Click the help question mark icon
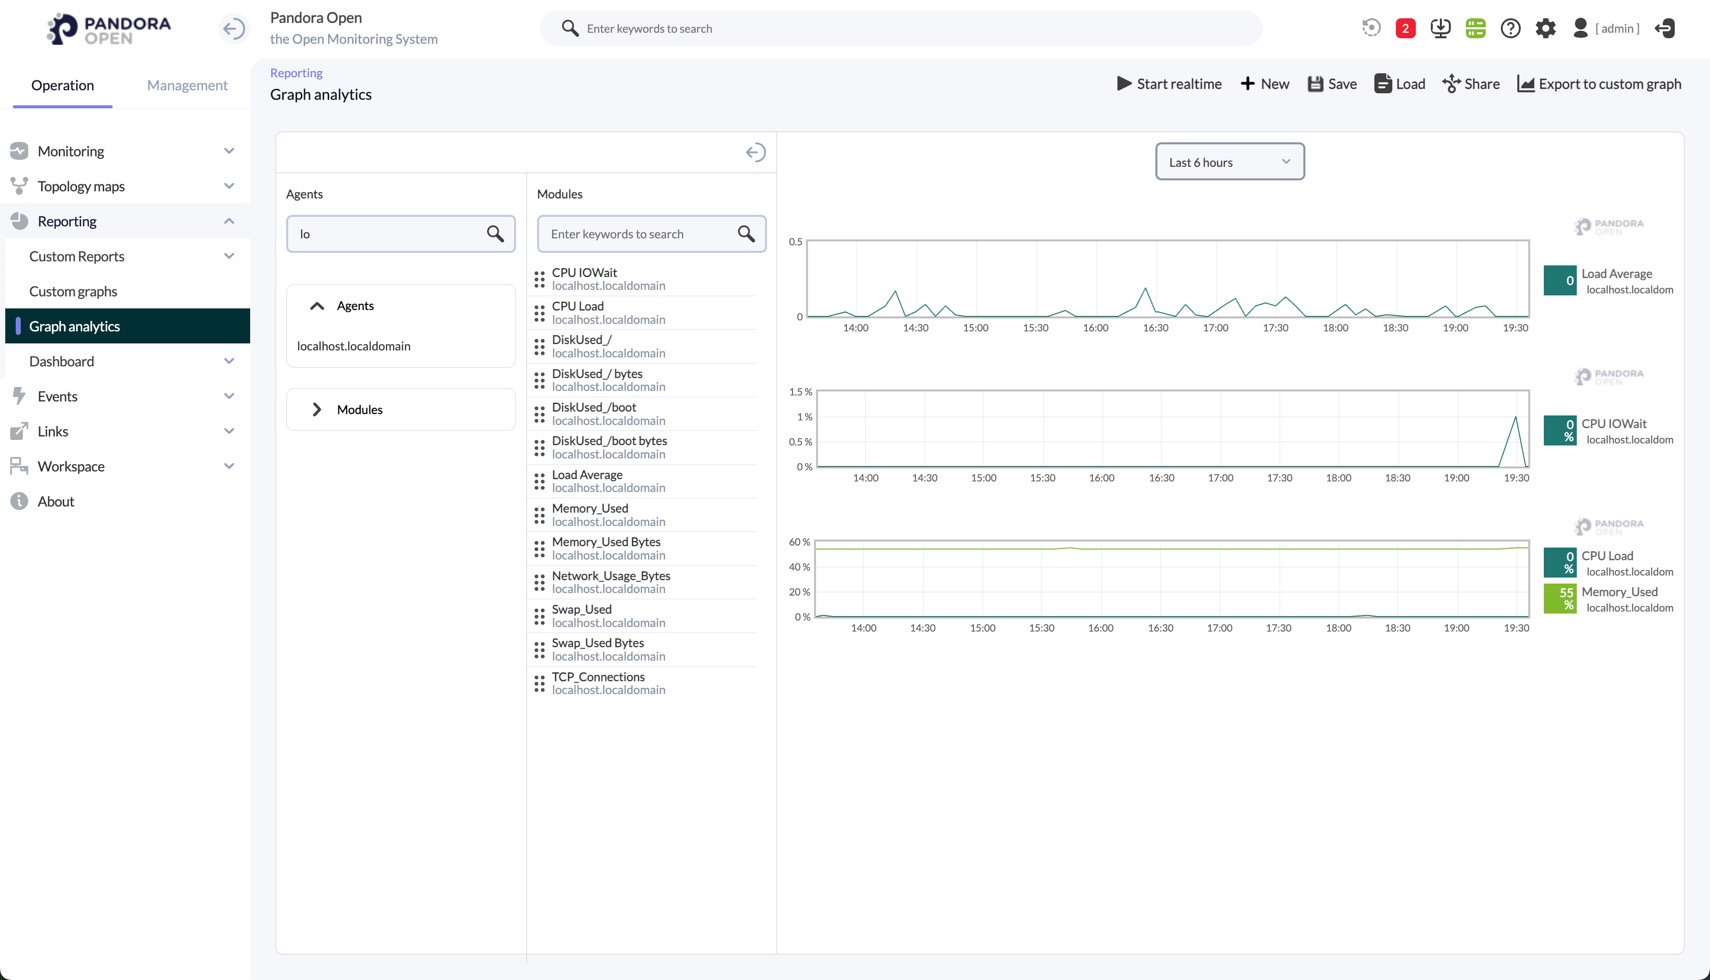1710x980 pixels. coord(1510,28)
